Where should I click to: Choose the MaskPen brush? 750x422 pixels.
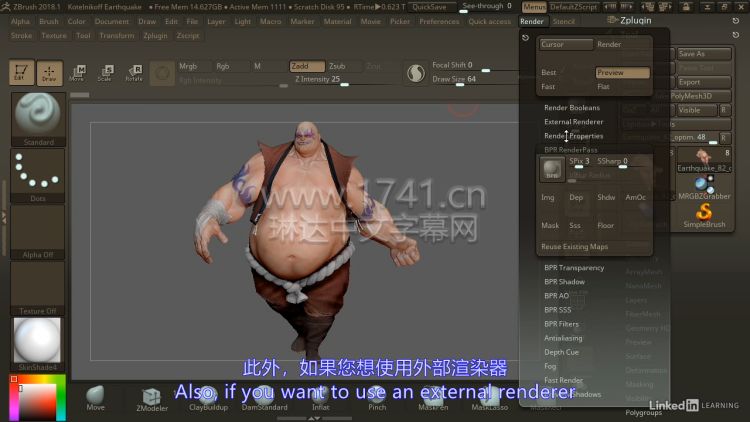[433, 399]
